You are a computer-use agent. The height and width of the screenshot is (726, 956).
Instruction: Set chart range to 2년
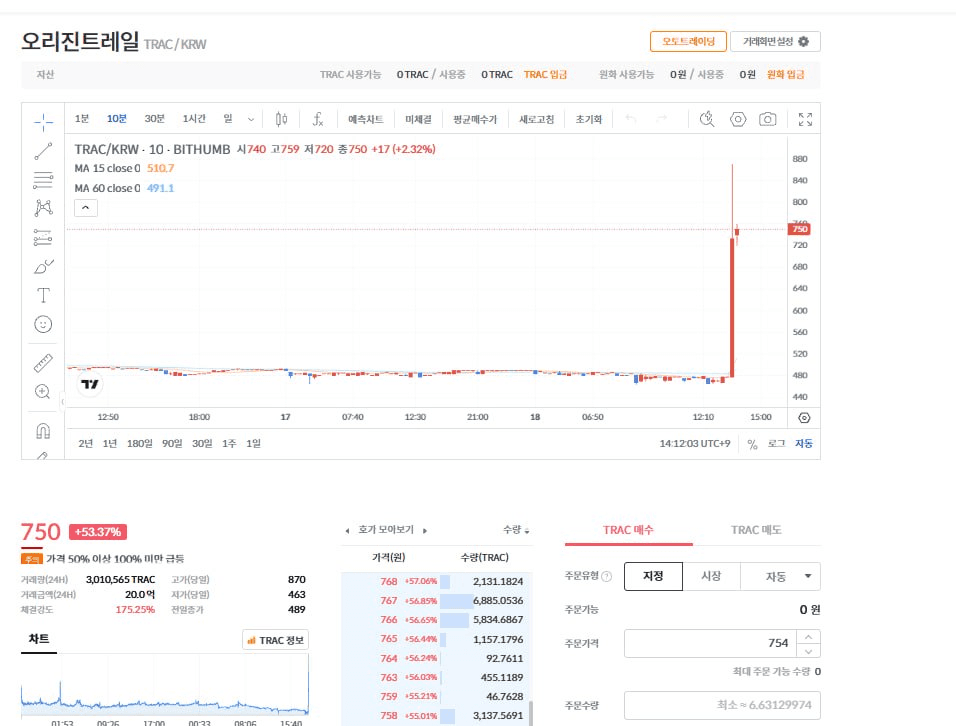click(x=85, y=444)
